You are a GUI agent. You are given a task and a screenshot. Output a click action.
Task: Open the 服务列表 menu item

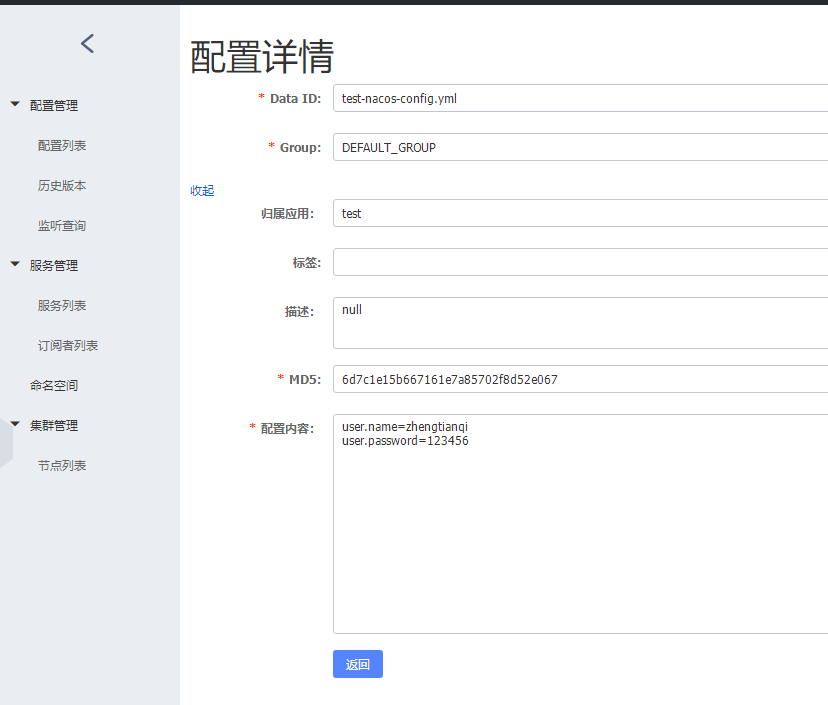point(62,305)
